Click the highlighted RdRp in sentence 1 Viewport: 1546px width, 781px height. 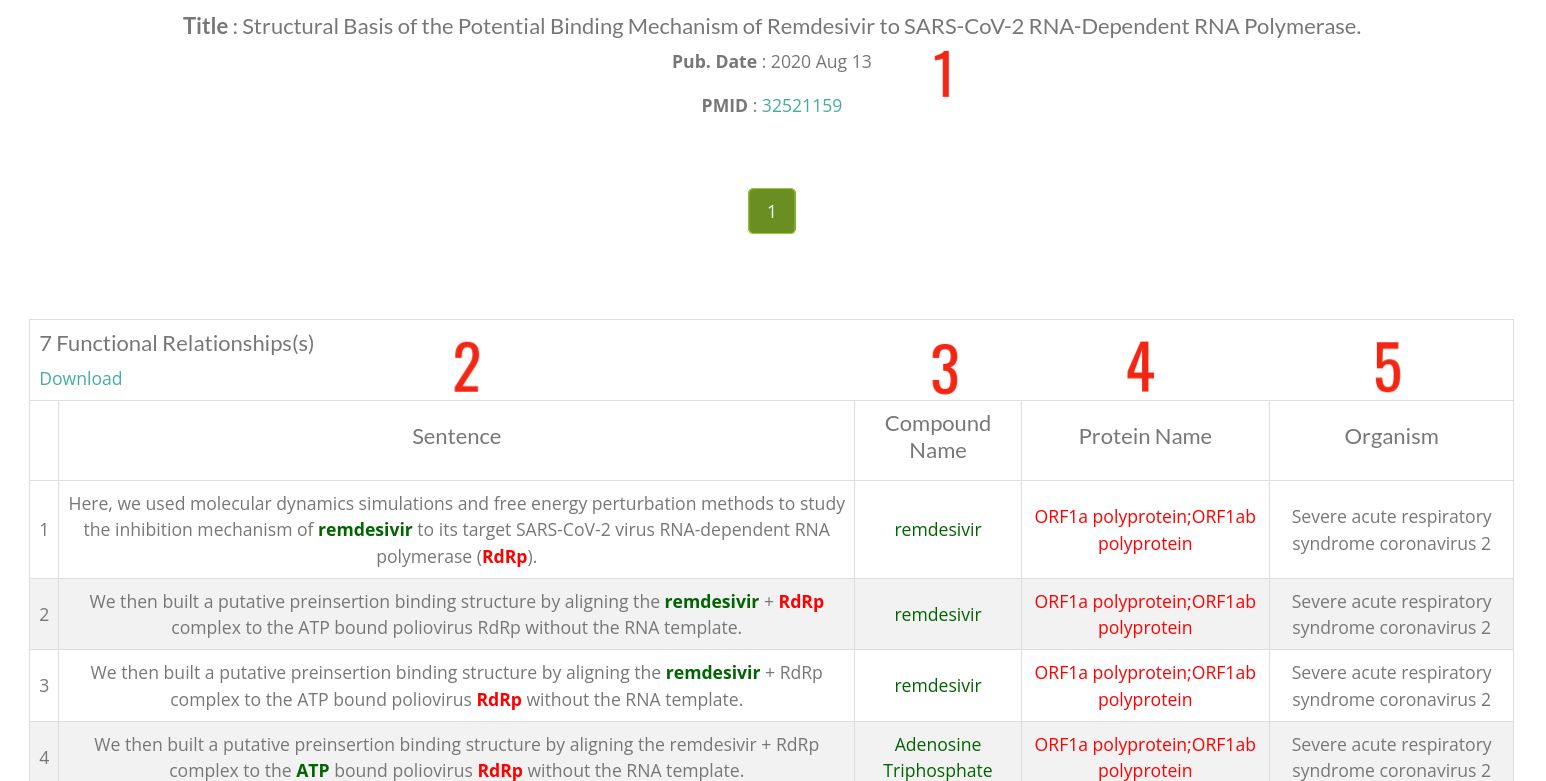click(505, 557)
